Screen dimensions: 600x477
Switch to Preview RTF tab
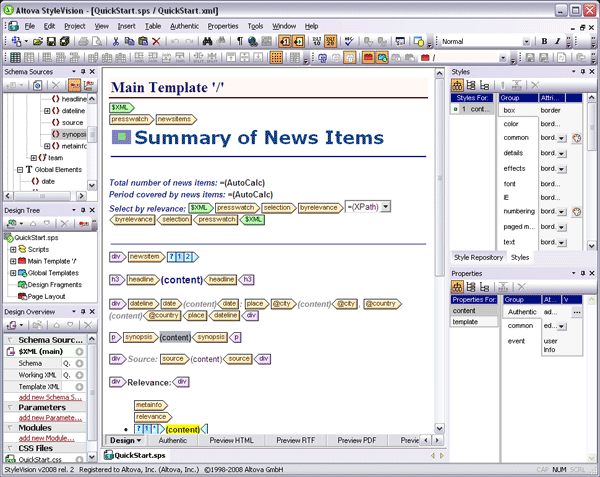point(295,440)
